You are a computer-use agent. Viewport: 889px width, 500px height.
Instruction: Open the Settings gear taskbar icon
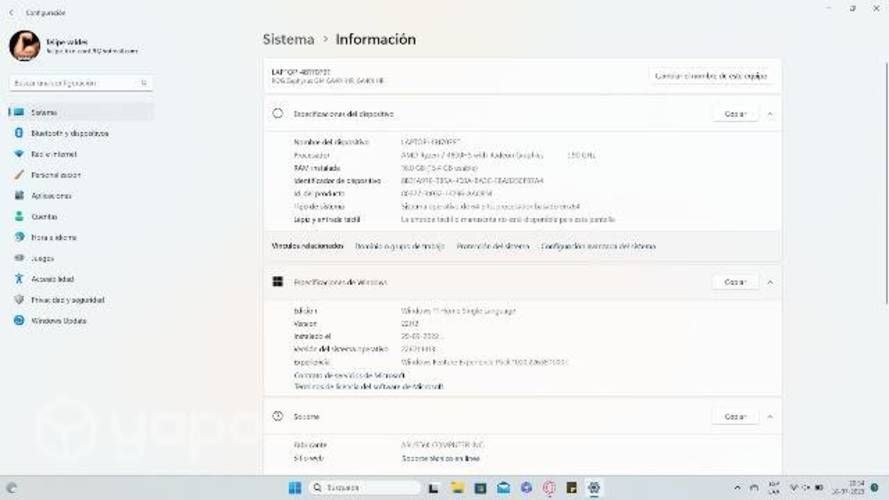coord(594,488)
